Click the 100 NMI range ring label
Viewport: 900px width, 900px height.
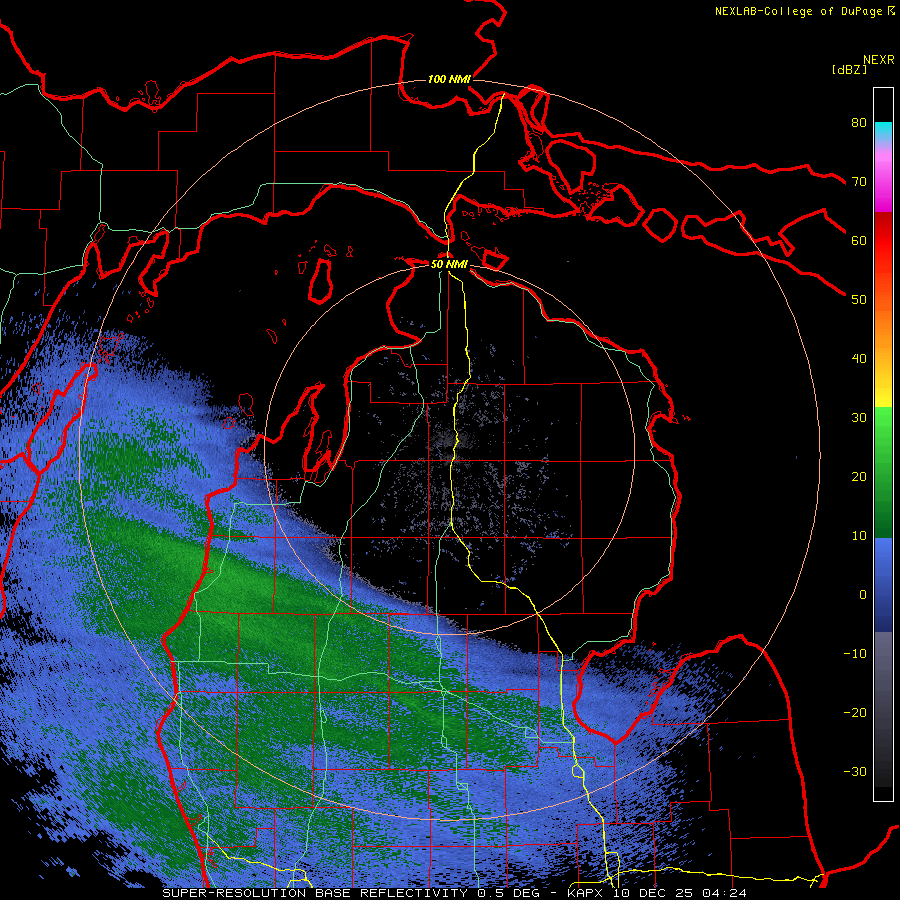point(449,79)
